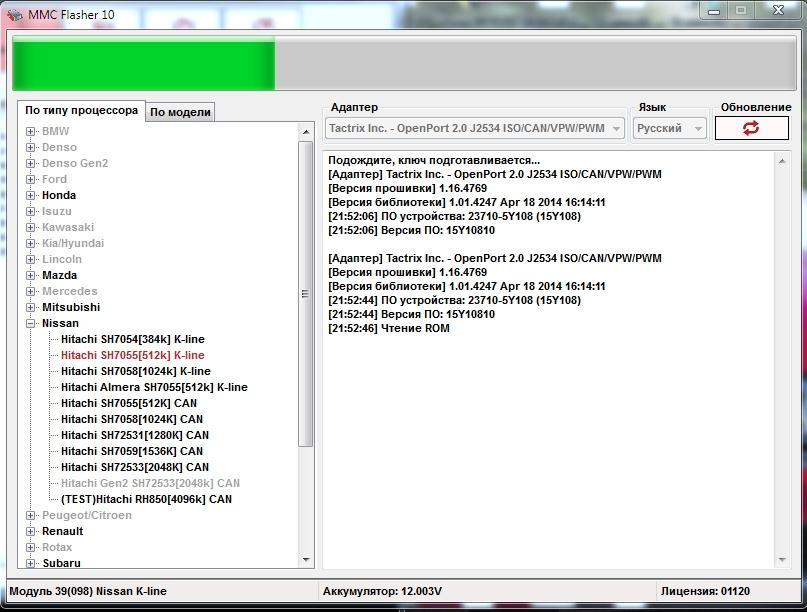Click the Rotax tree label
The image size is (807, 612).
pos(57,547)
